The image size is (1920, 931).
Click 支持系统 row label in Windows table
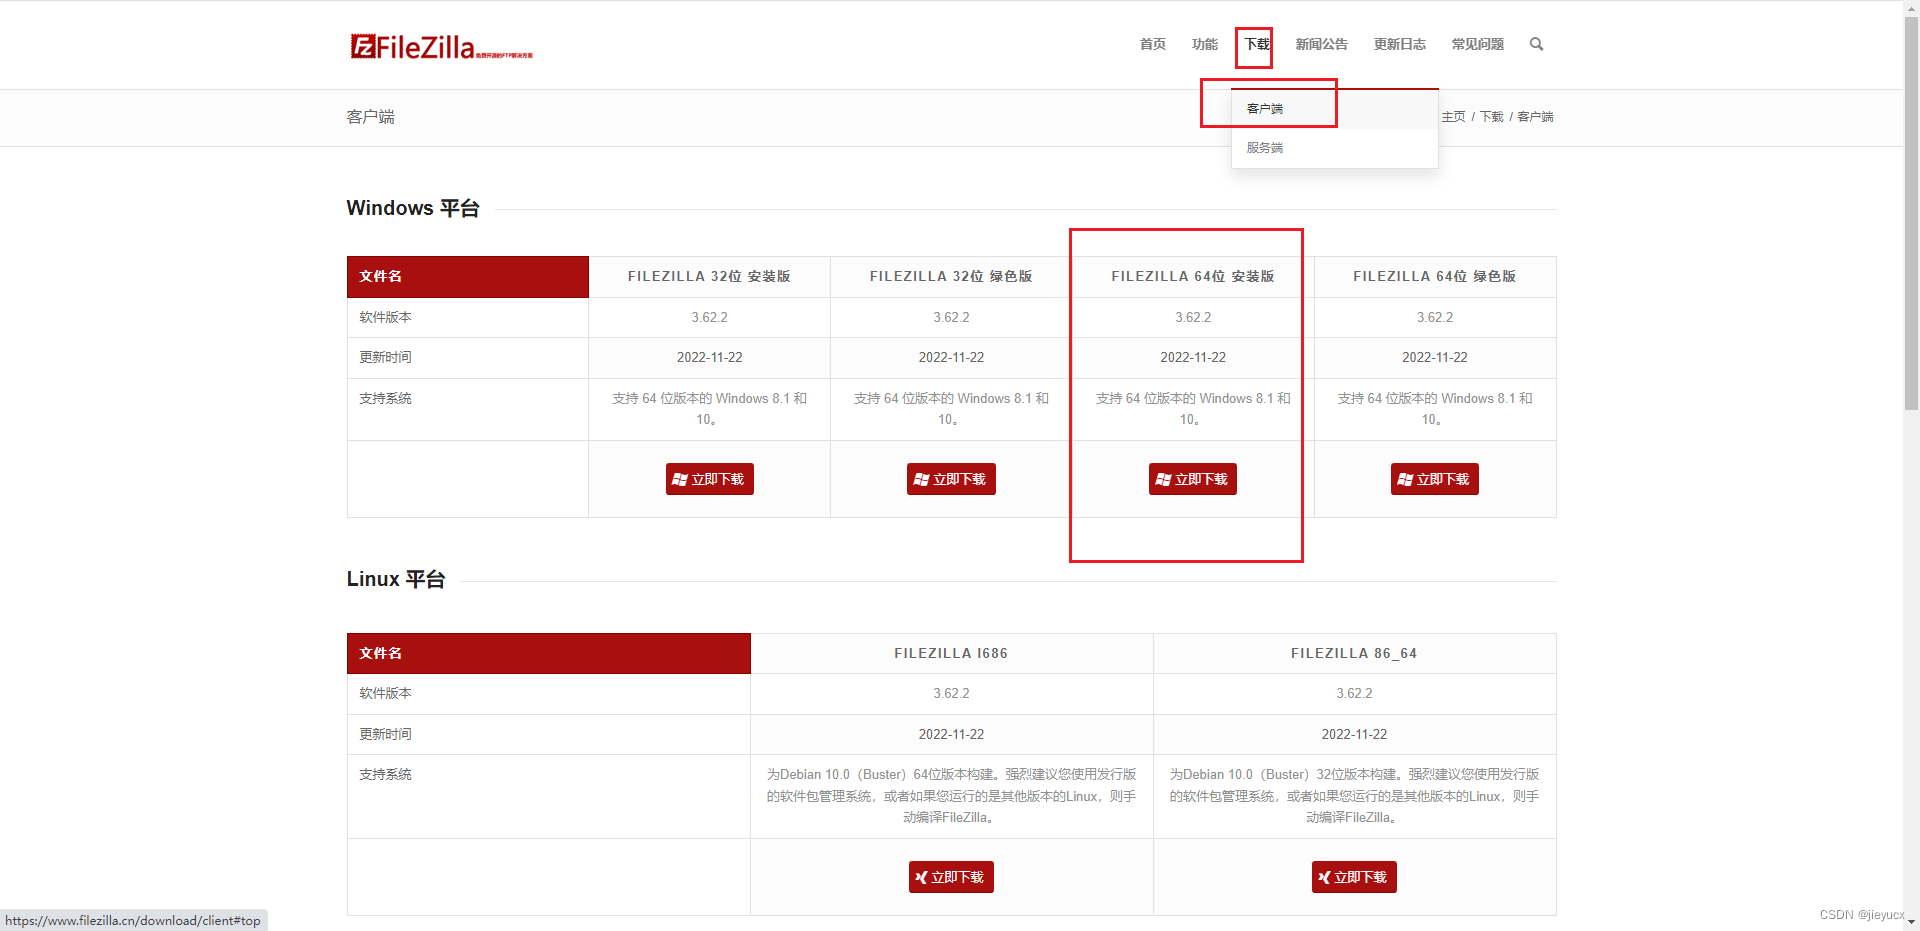tap(385, 398)
